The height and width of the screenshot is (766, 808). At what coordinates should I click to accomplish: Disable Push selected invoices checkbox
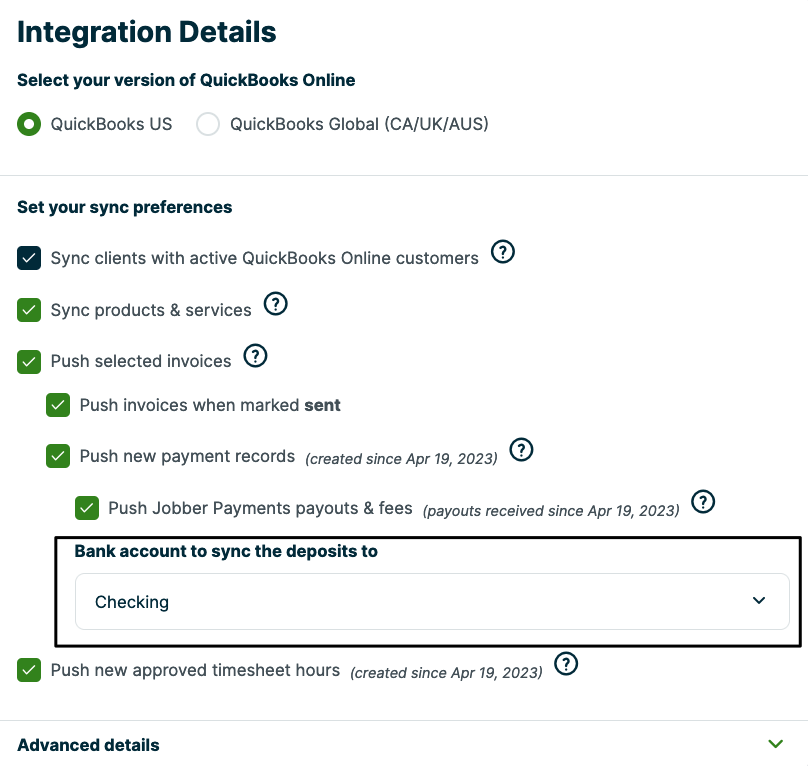point(29,361)
